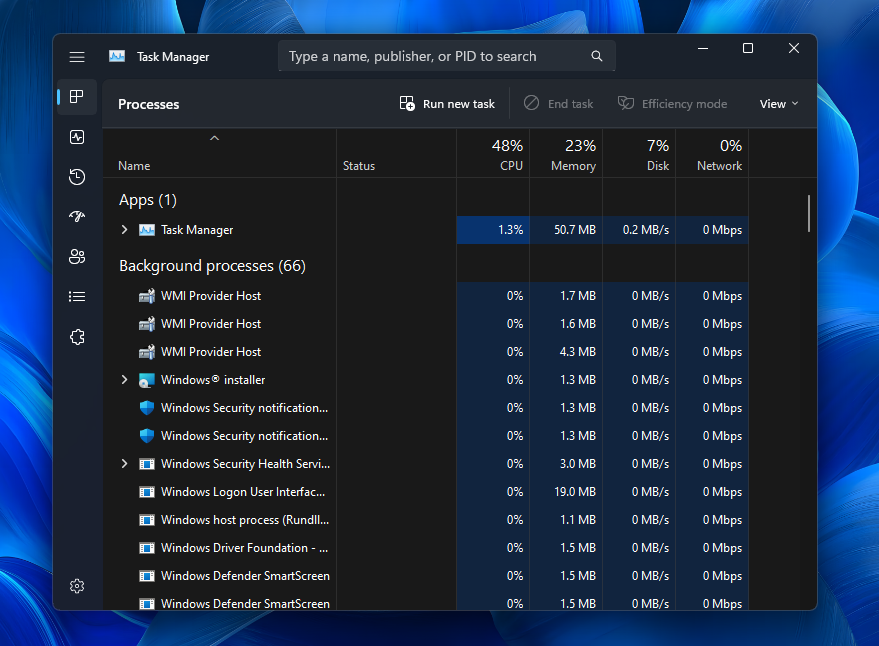The image size is (879, 646).
Task: Click the Windows Security Health Service icon
Action: point(147,464)
